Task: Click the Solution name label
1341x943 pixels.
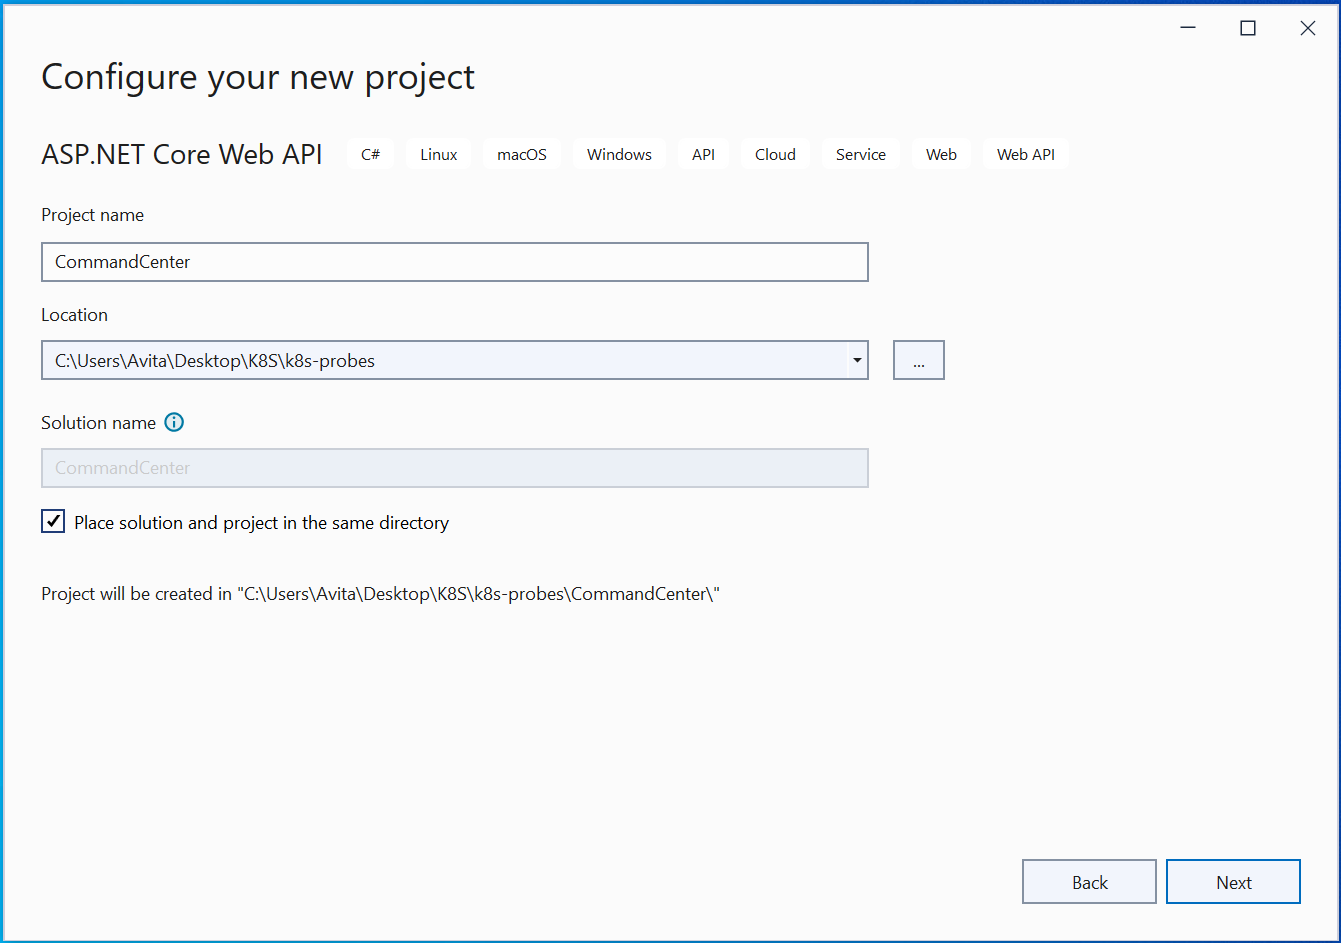Action: point(98,422)
